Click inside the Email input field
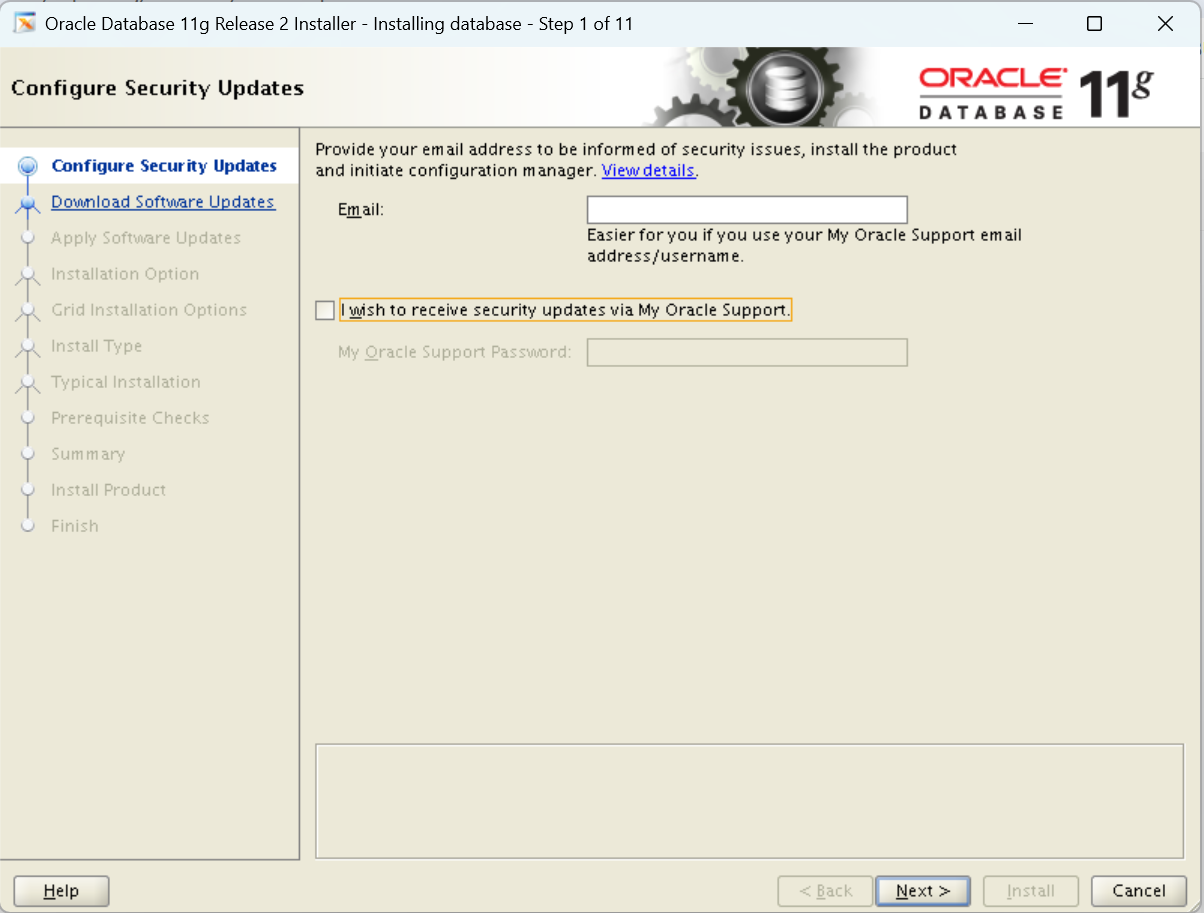 pyautogui.click(x=746, y=209)
